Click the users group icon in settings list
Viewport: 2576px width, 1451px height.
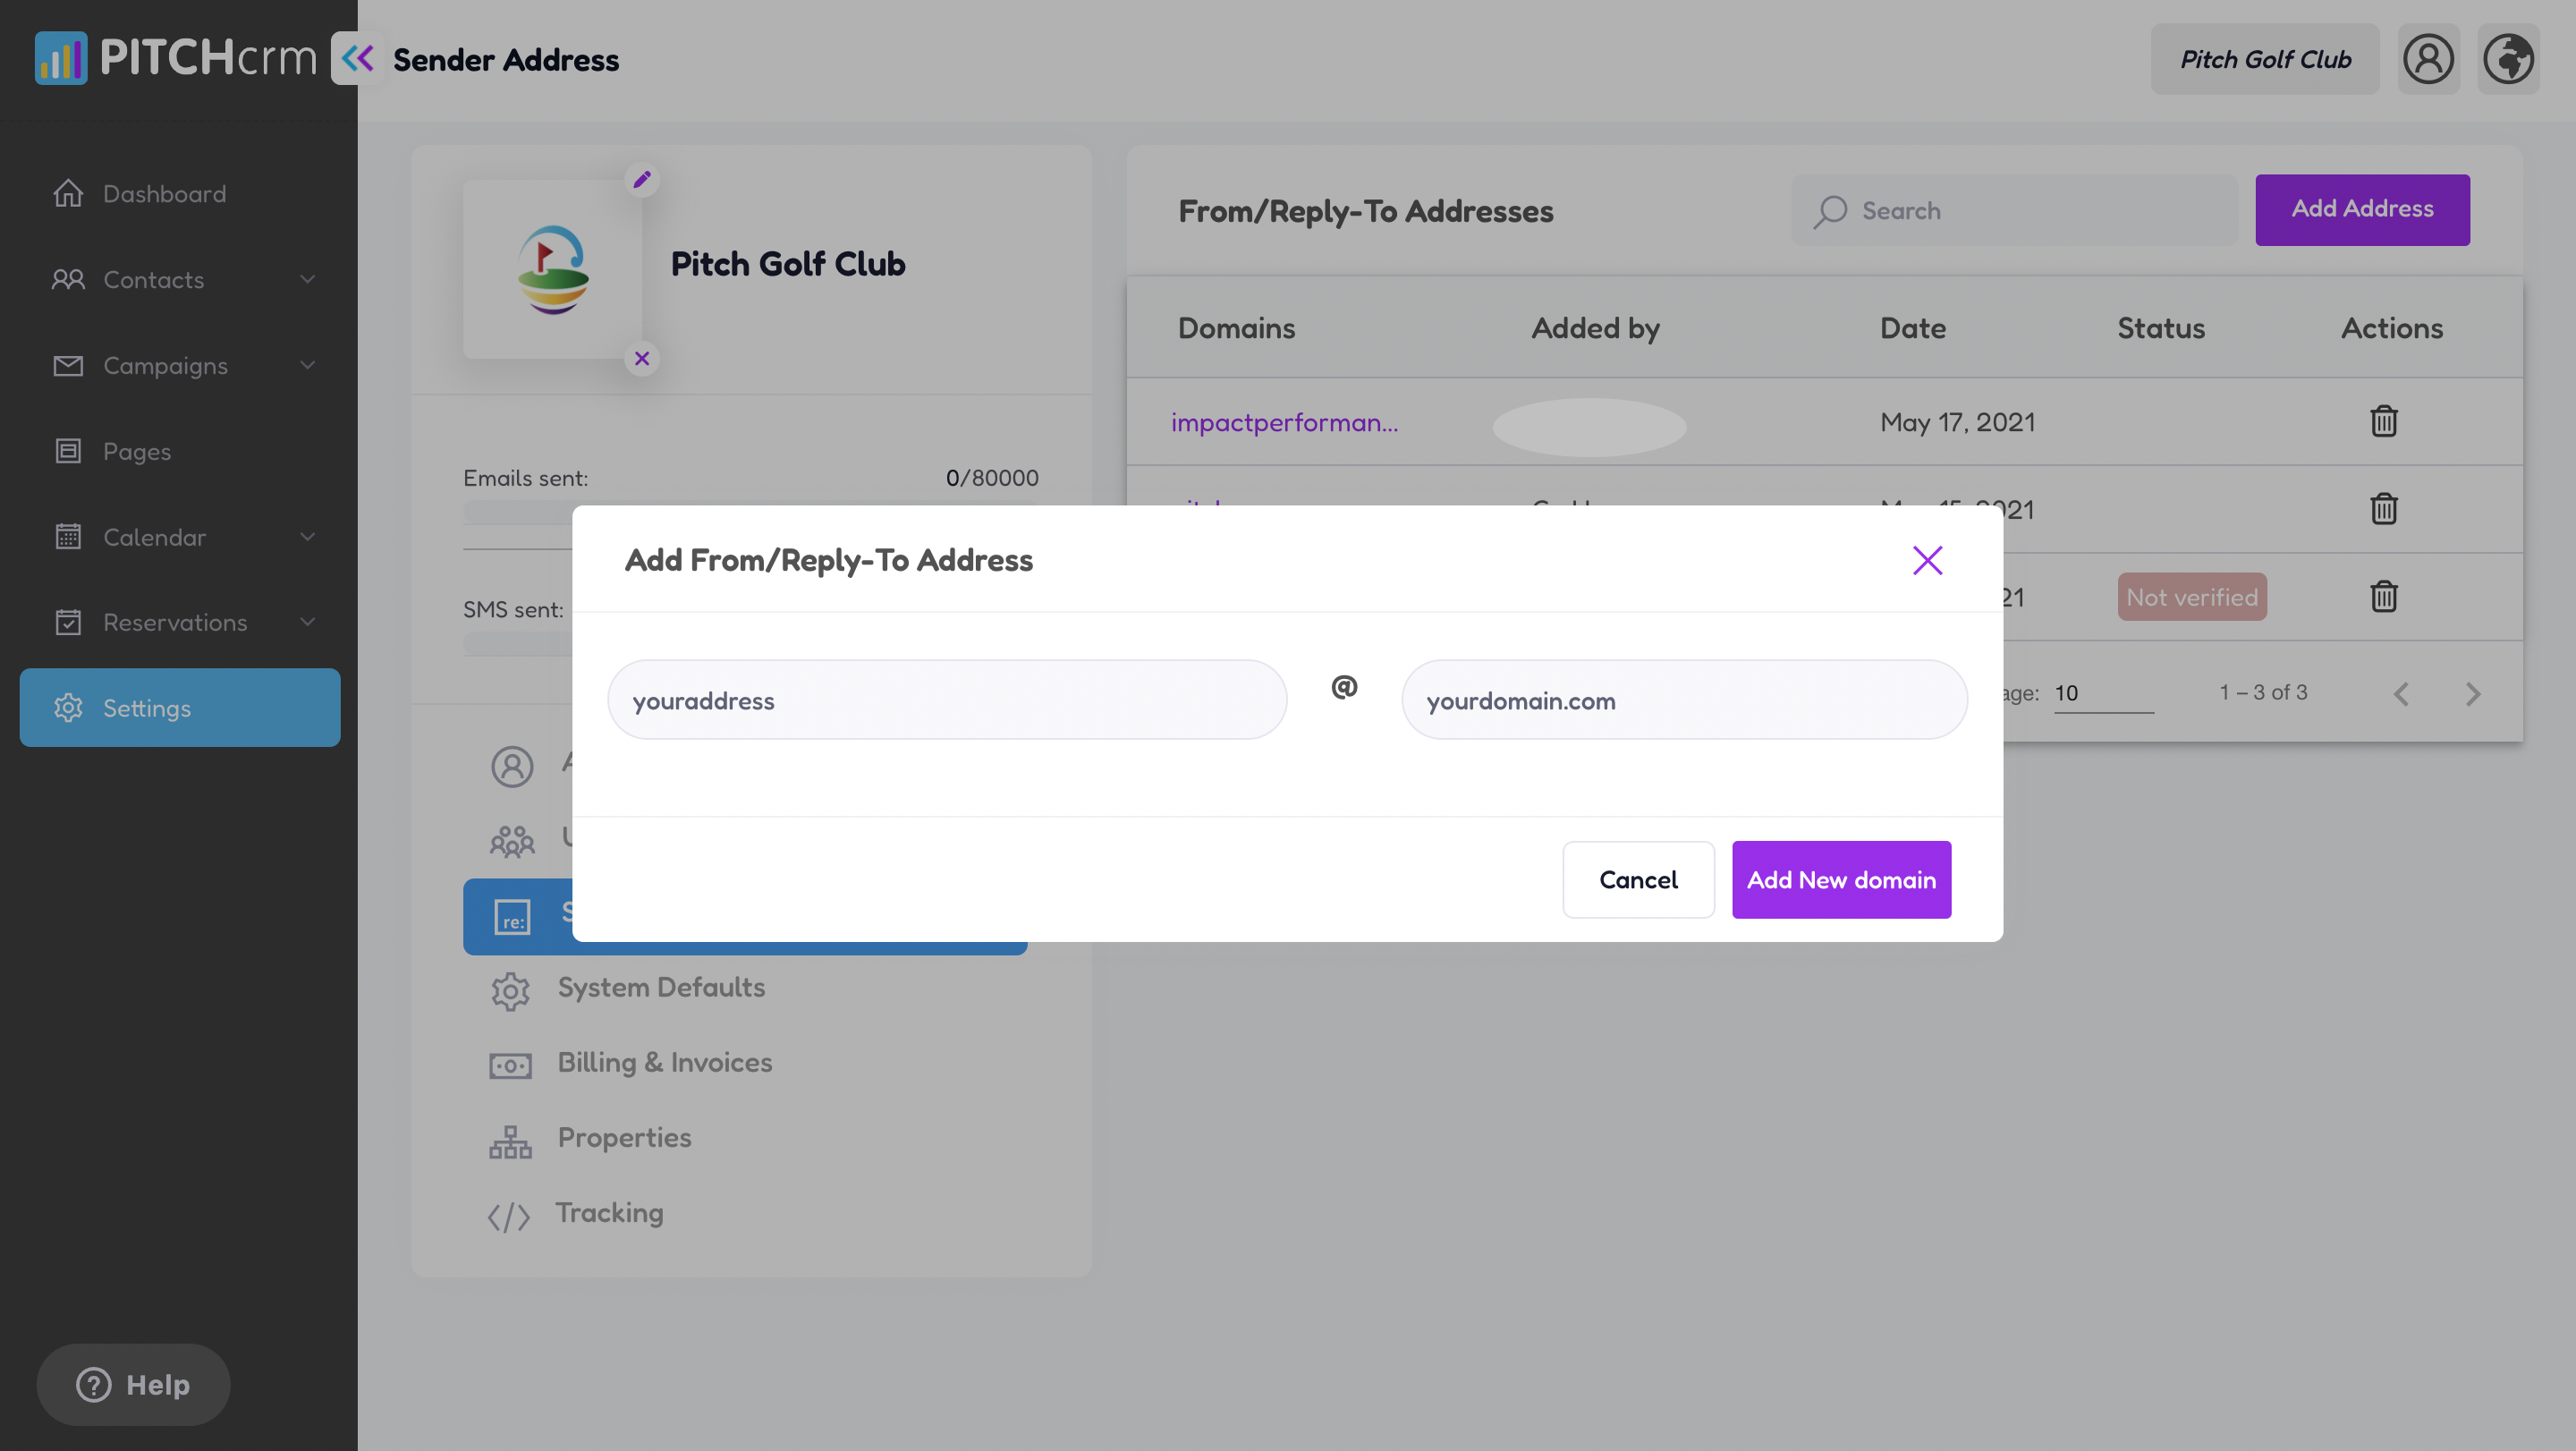[x=512, y=842]
